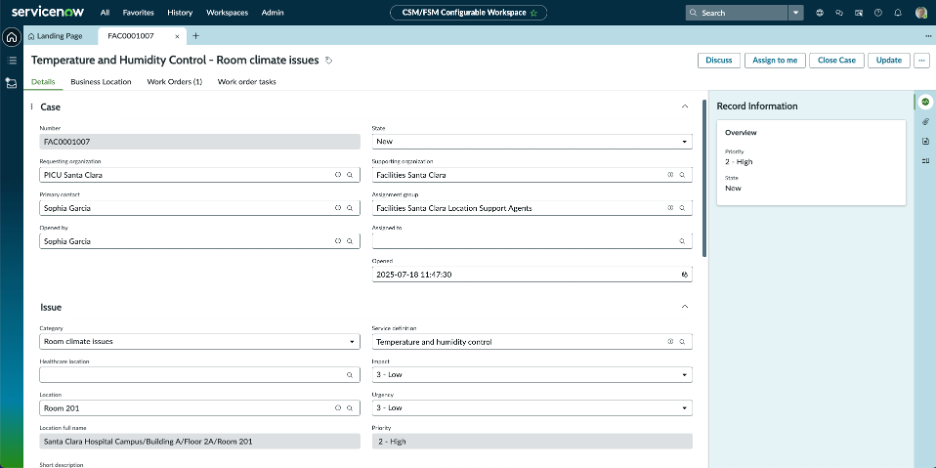936x468 pixels.
Task: Preview the Requesting organization PICU Santa Clara record
Action: point(338,175)
